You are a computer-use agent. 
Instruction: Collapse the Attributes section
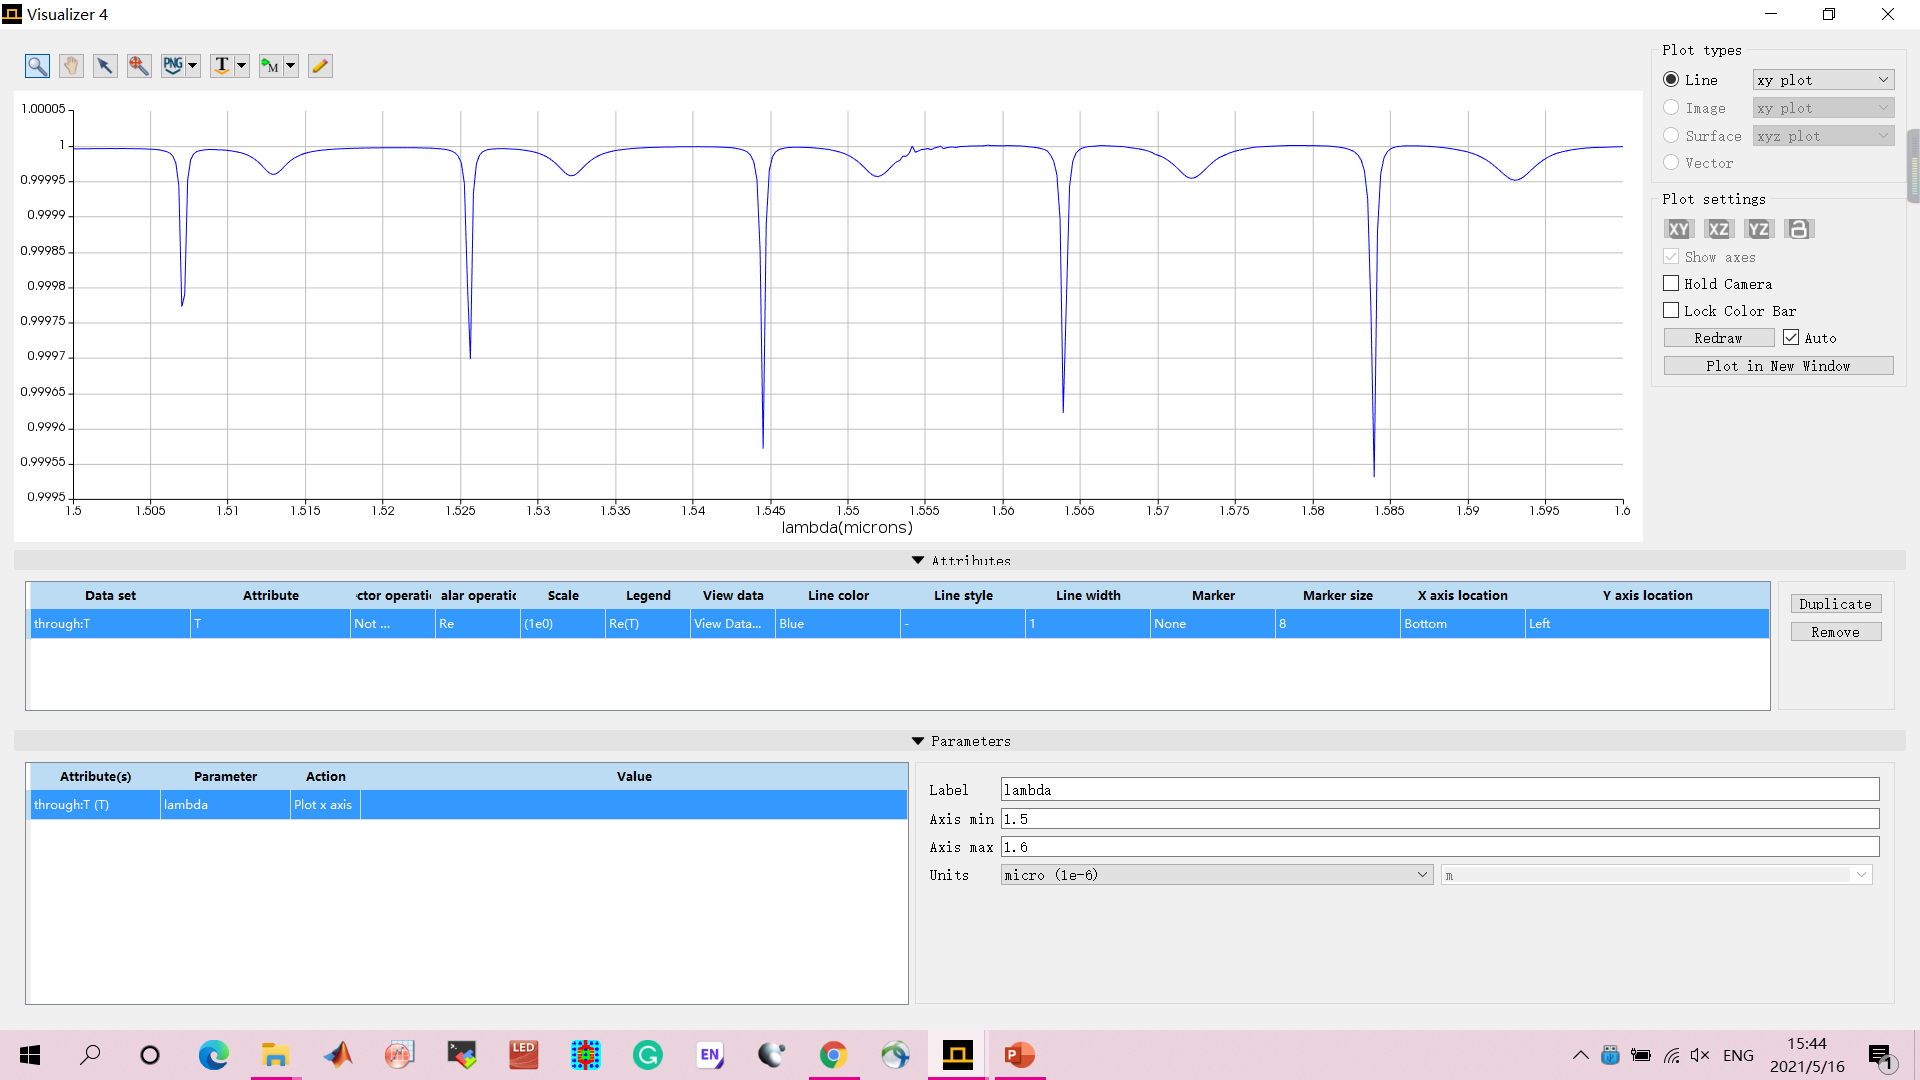tap(918, 561)
